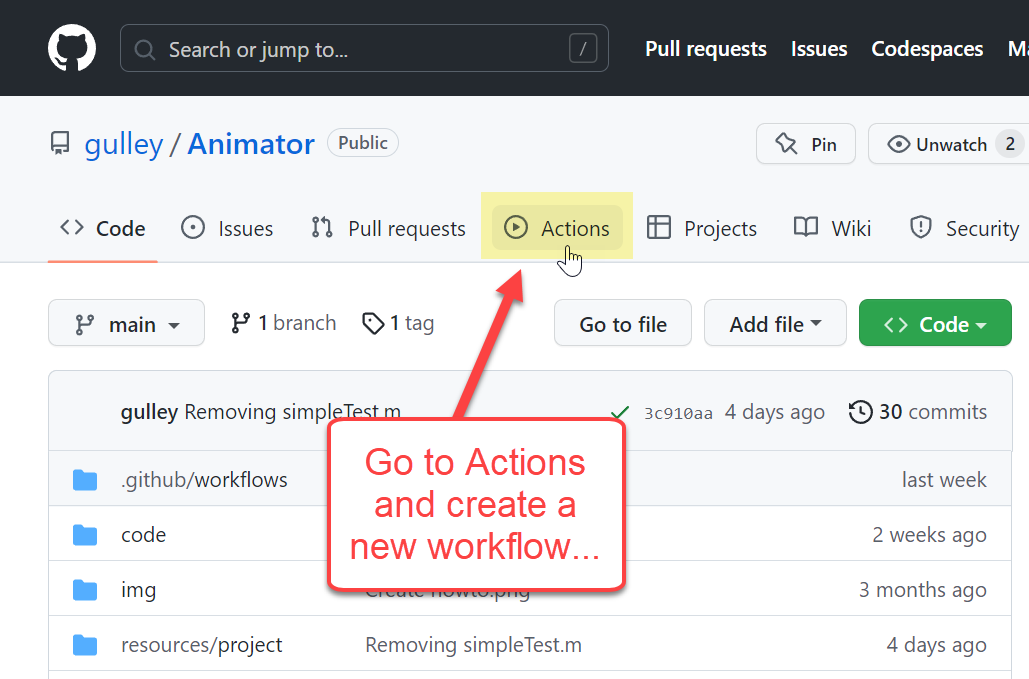Click the commit history clock icon
1029x679 pixels.
[x=860, y=412]
